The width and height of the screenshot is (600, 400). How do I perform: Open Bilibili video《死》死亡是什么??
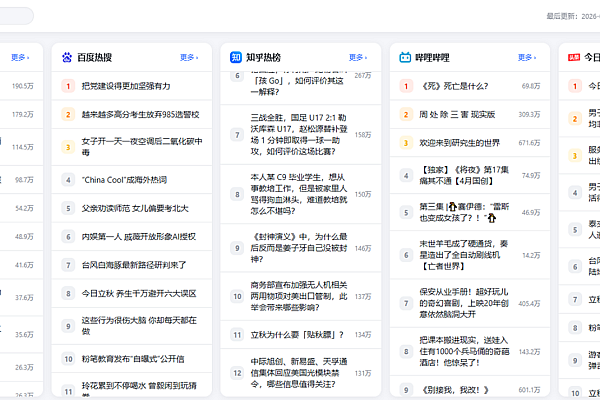454,86
